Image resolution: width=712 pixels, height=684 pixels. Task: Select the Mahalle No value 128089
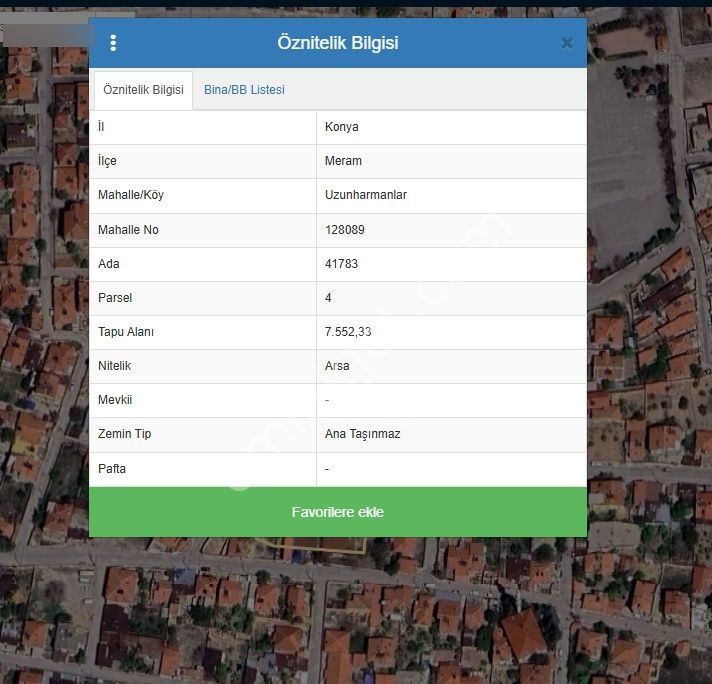(x=345, y=230)
